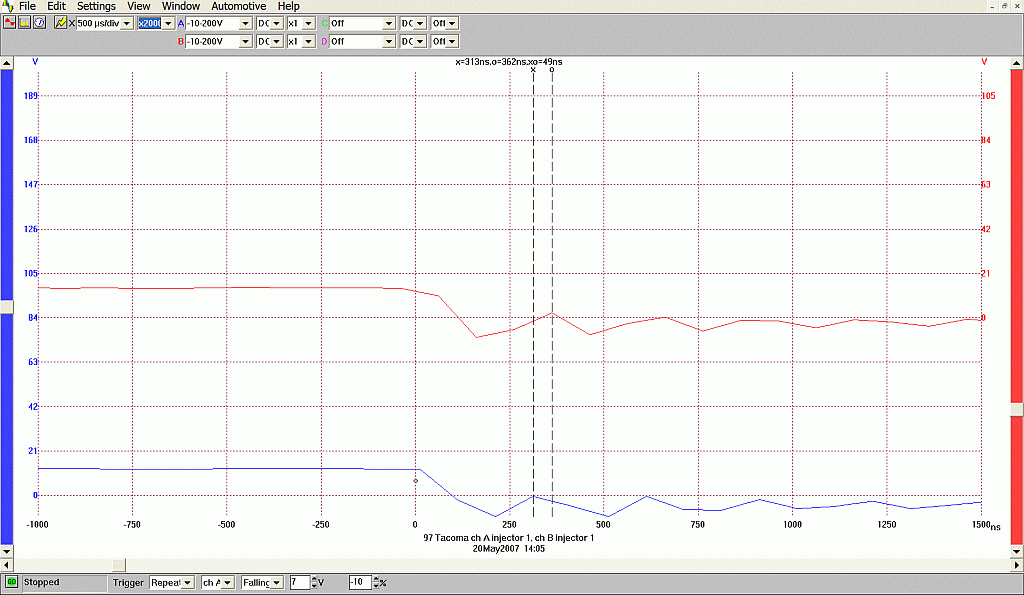
Task: Click the up arrow of right vertical scrollbar
Action: click(1017, 63)
